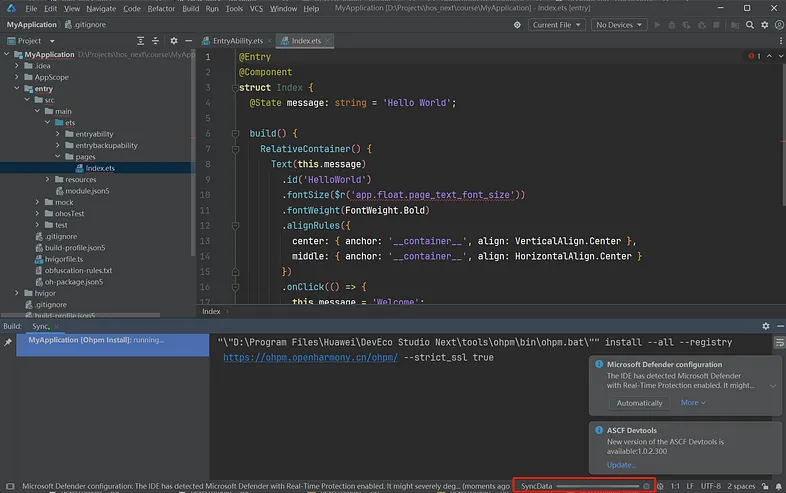Viewport: 786px width, 493px height.
Task: Open the No Devices dropdown
Action: tap(619, 25)
